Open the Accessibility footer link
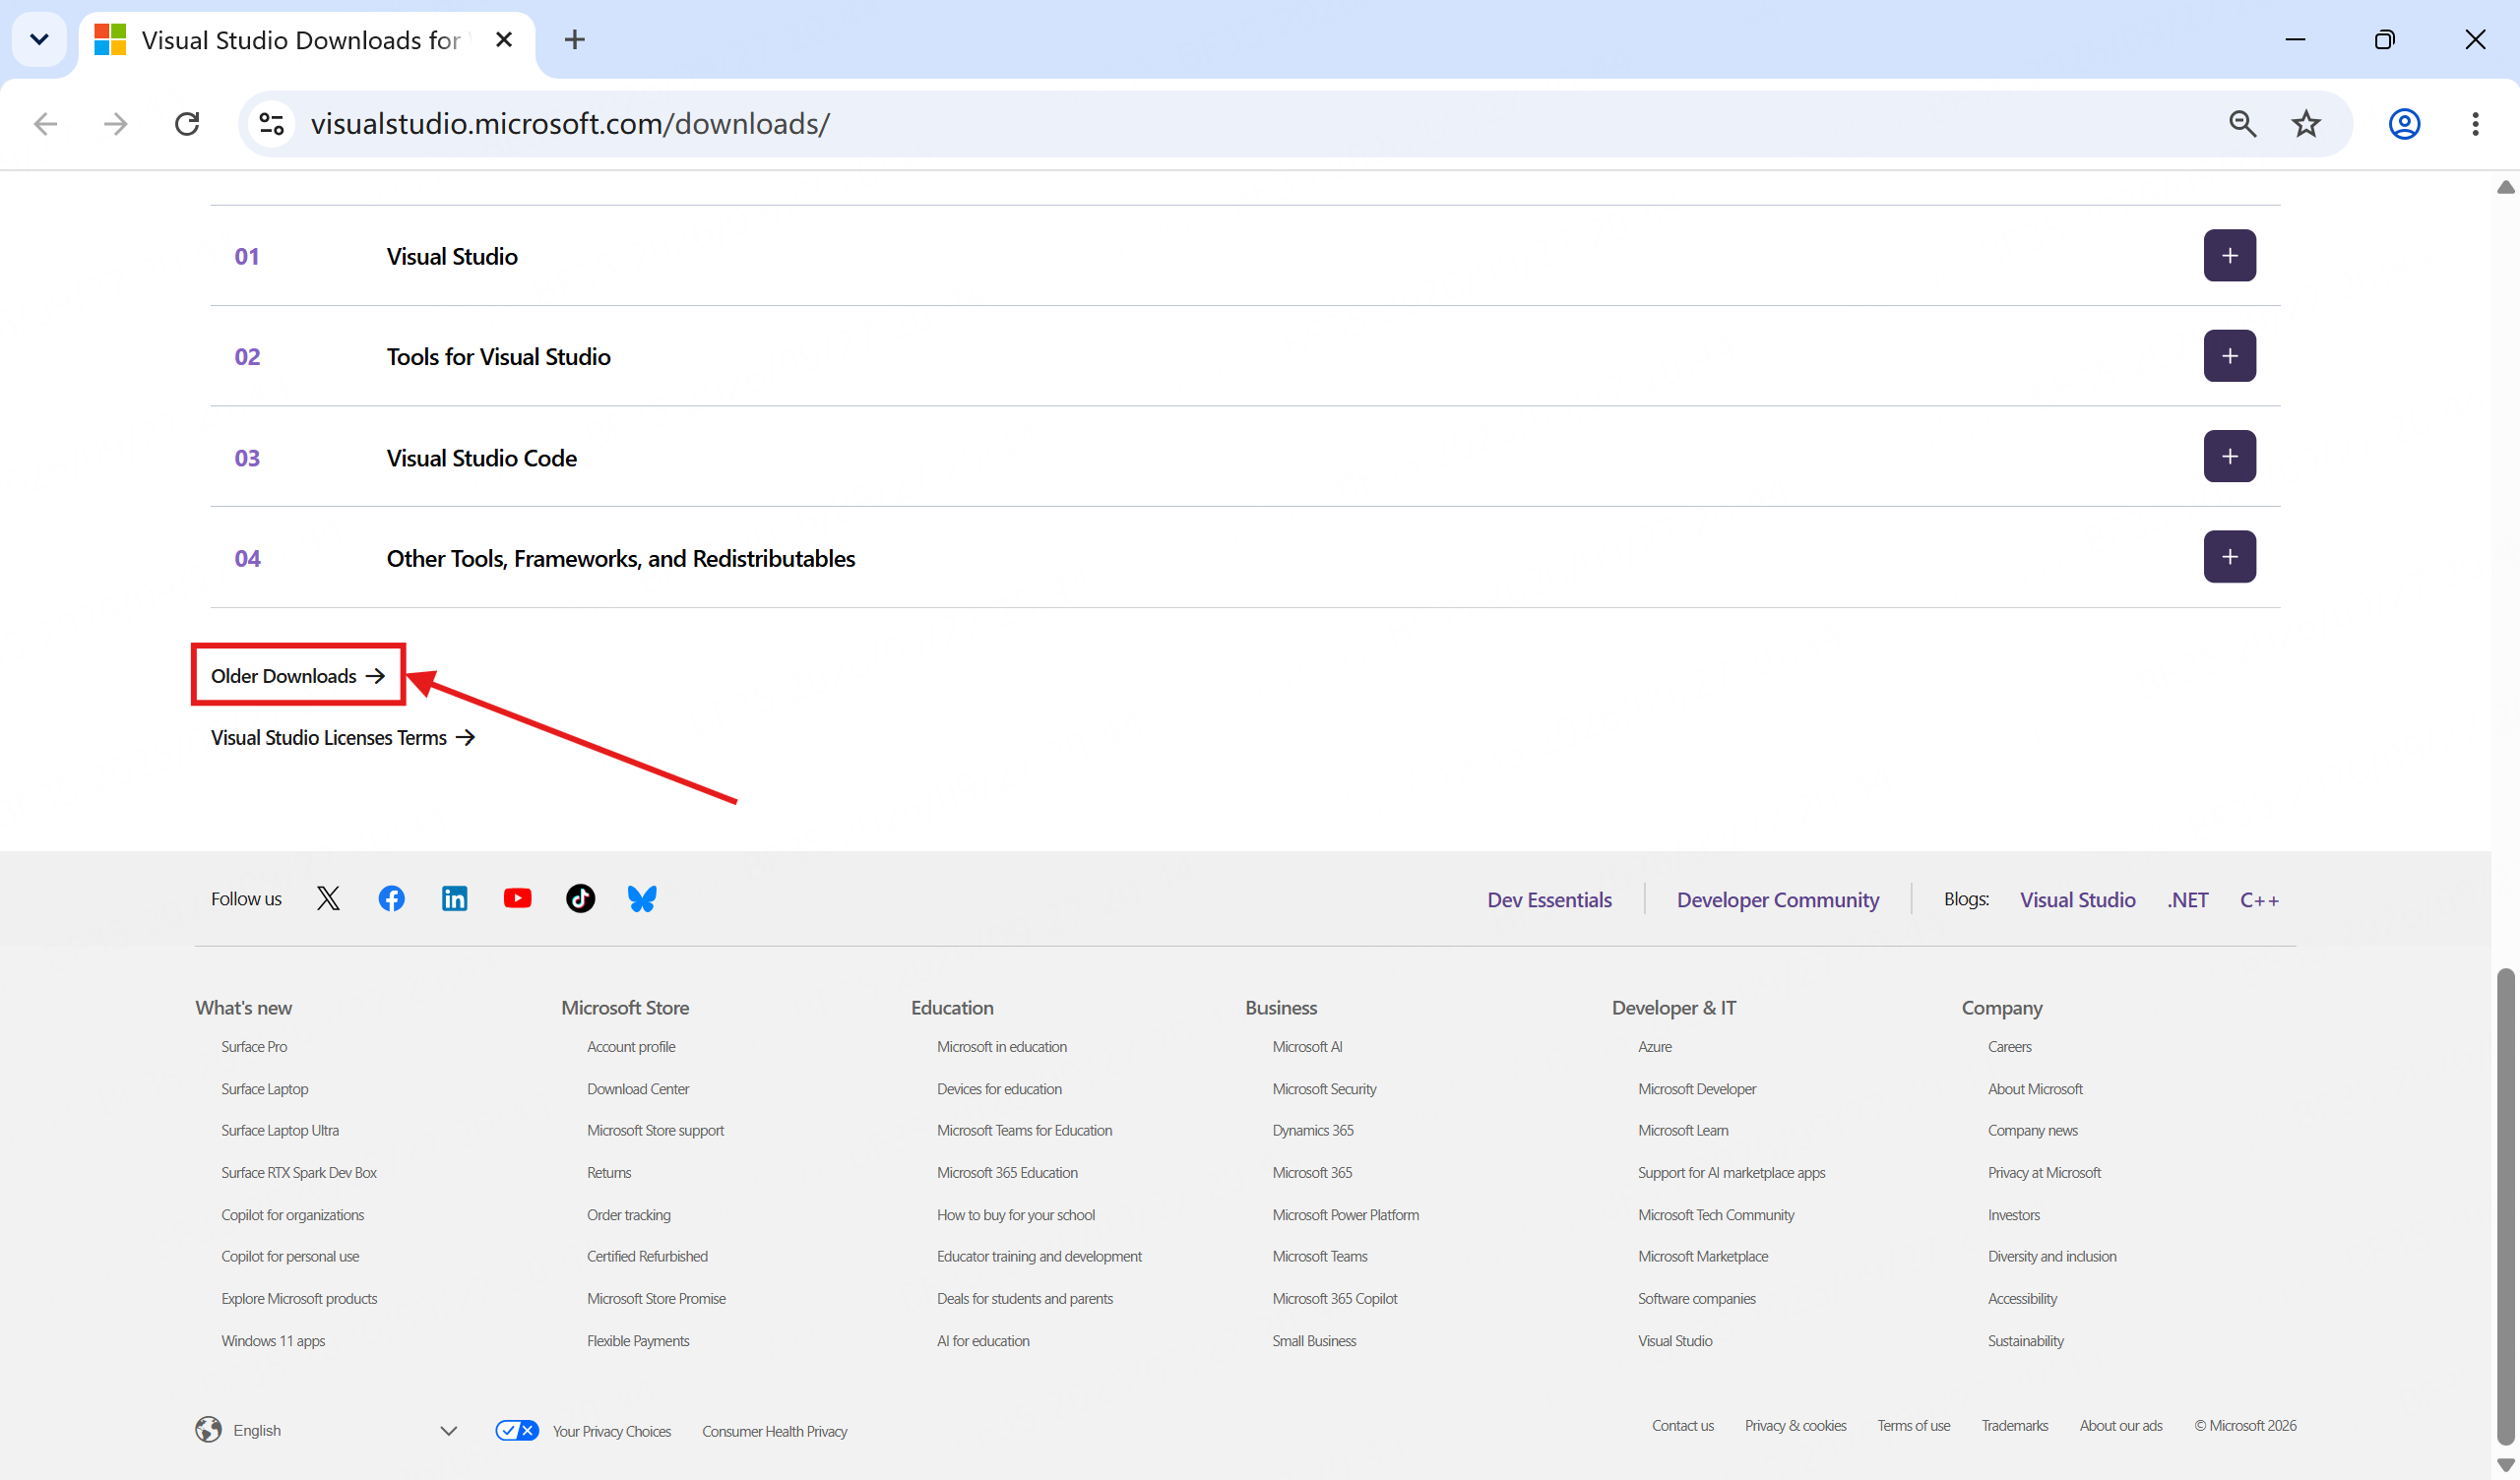Viewport: 2520px width, 1480px height. click(2023, 1299)
